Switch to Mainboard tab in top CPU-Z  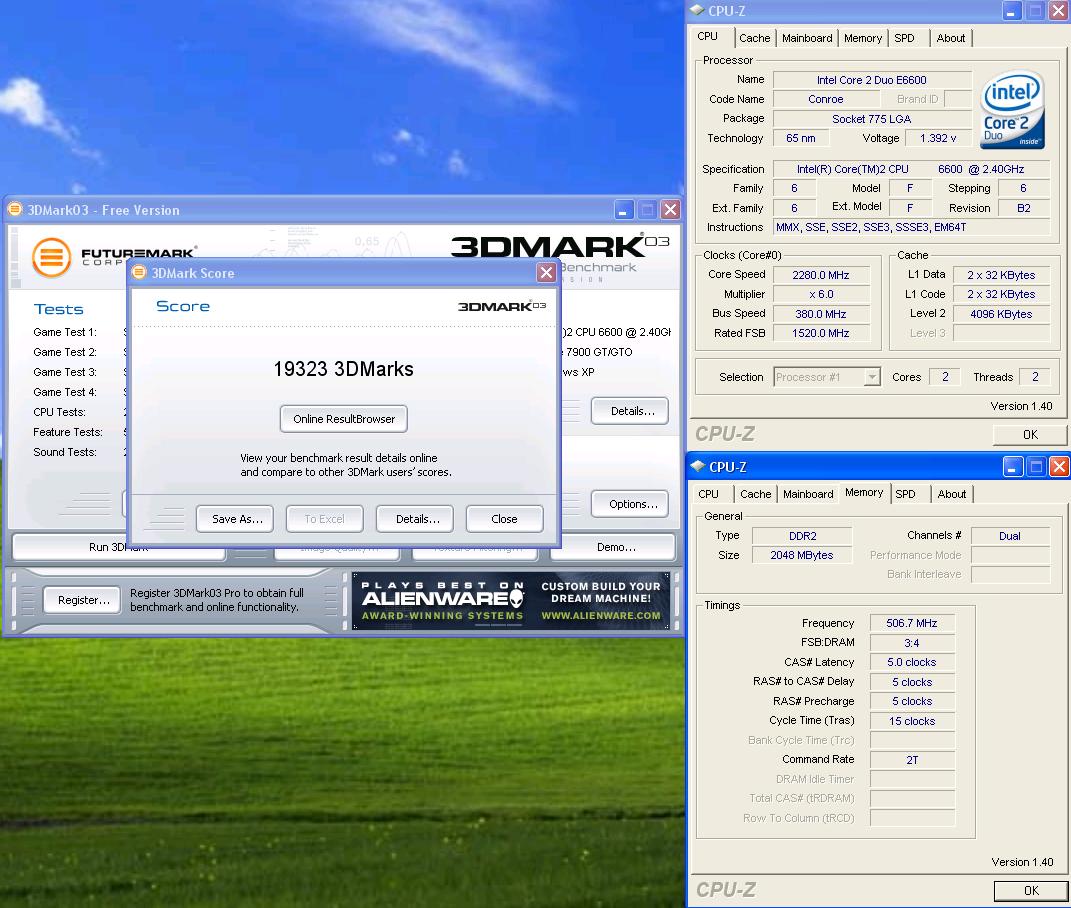807,38
